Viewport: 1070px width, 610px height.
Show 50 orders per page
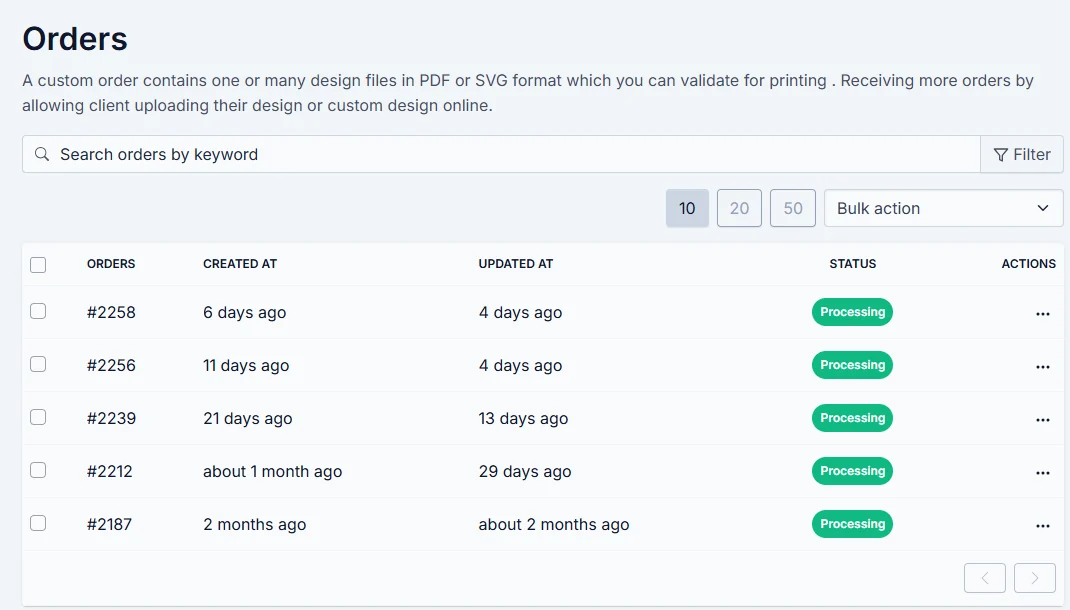pyautogui.click(x=792, y=208)
